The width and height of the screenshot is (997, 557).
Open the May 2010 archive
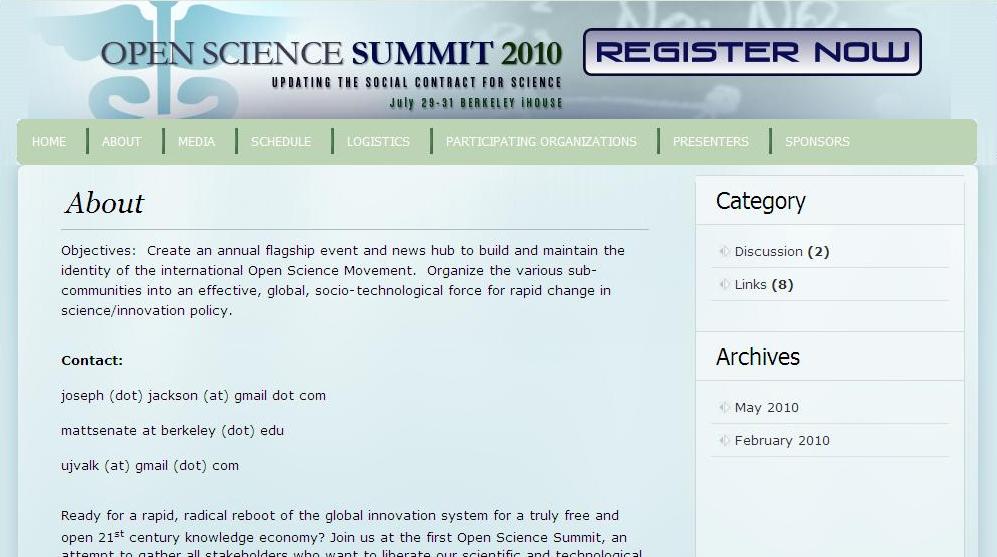766,408
